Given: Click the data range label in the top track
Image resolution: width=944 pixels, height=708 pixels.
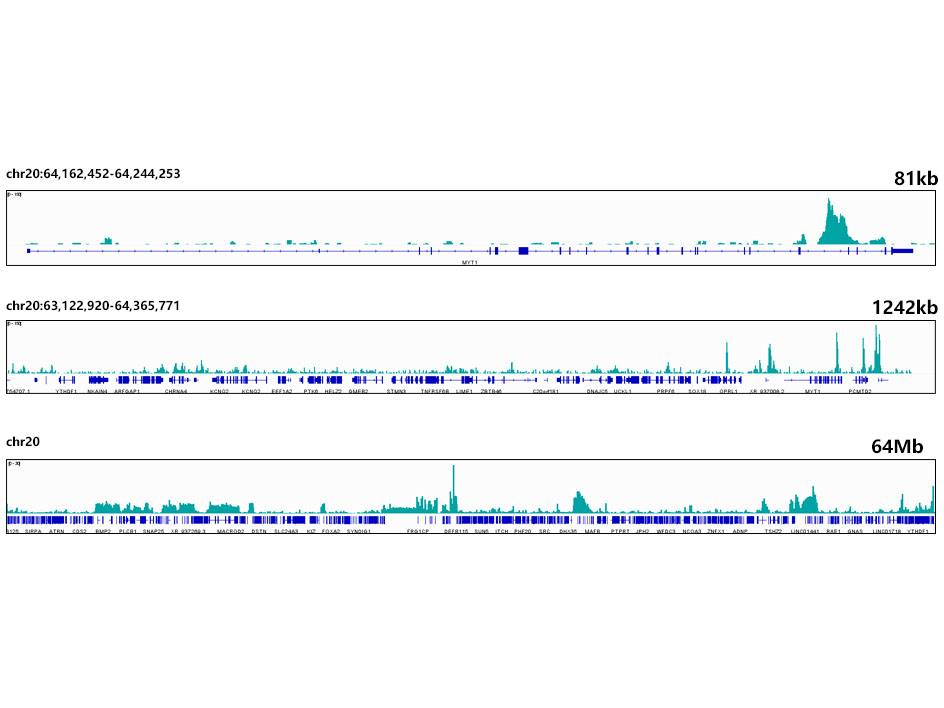Looking at the screenshot, I should click(x=15, y=194).
